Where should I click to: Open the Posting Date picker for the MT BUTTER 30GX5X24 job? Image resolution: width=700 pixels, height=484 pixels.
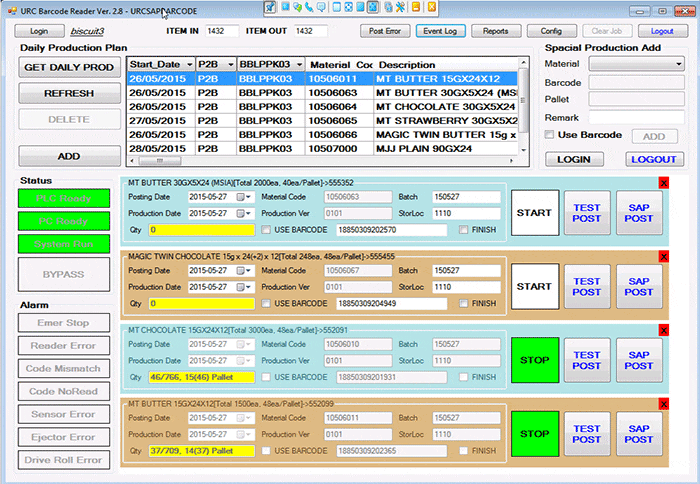click(243, 197)
